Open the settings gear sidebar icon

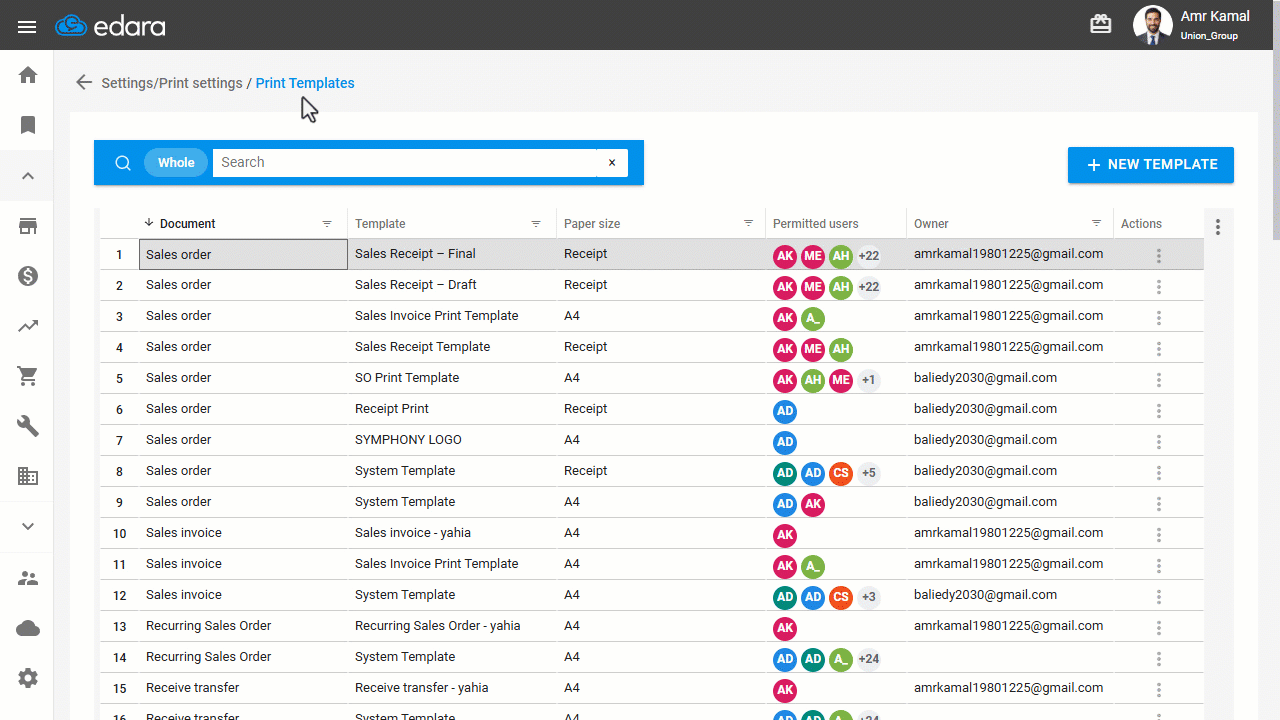coord(28,678)
